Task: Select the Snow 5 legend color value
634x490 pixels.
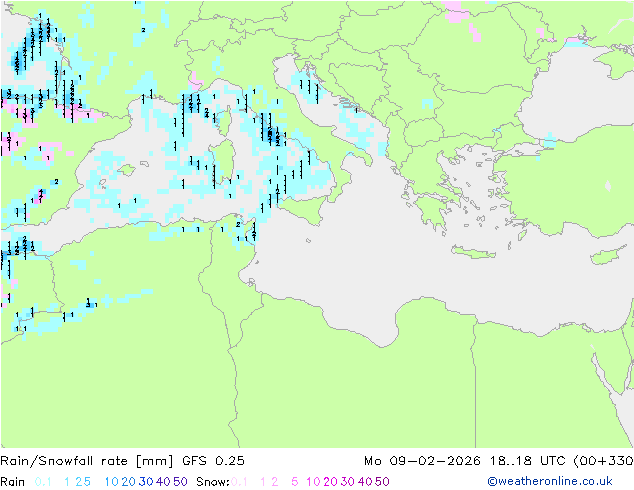Action: click(295, 482)
